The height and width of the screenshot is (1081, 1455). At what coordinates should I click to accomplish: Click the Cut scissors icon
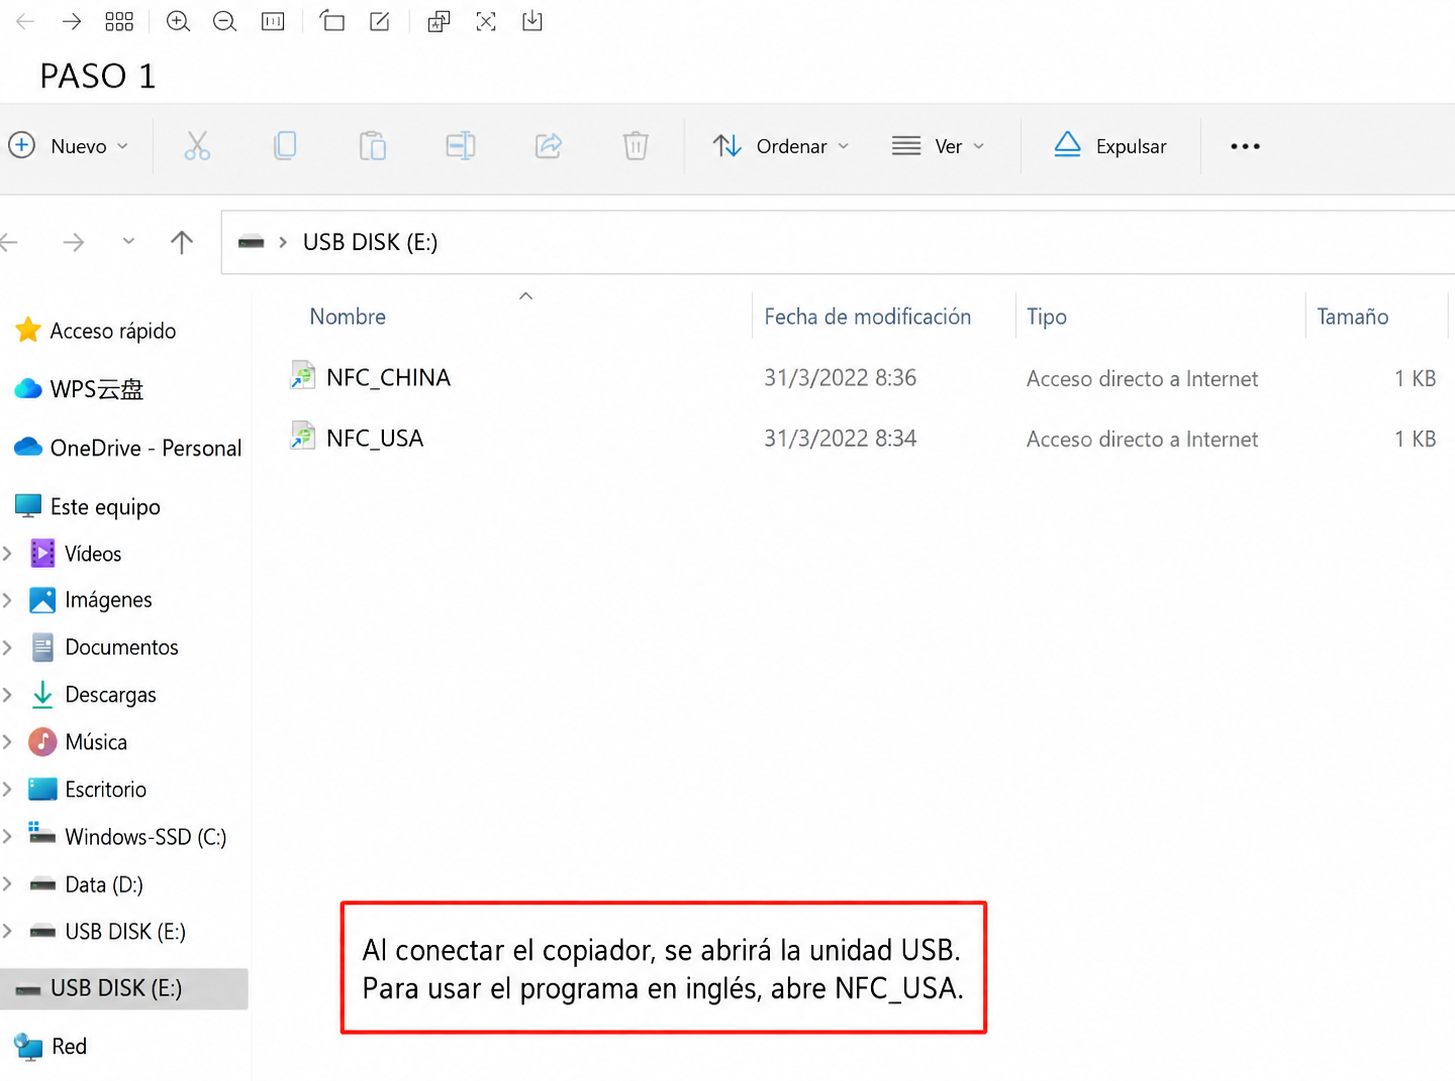click(197, 146)
